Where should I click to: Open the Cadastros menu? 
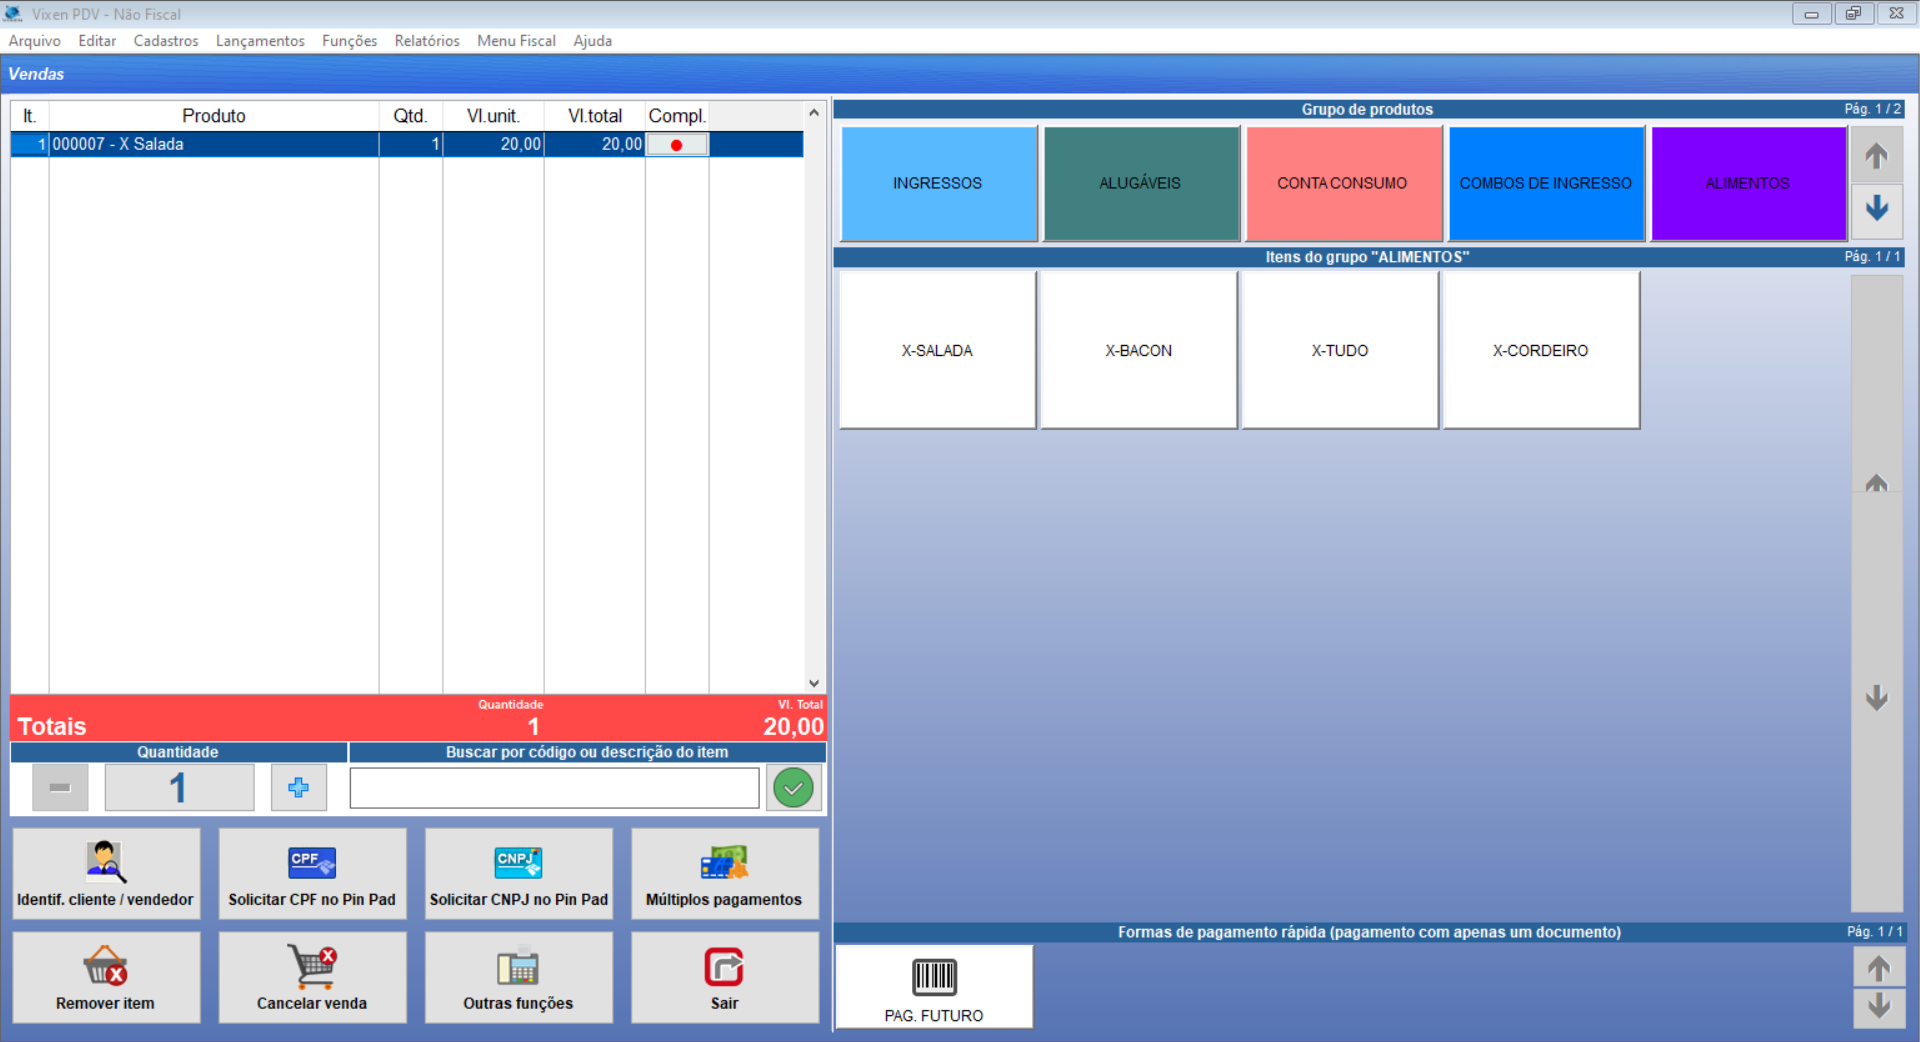pos(166,41)
